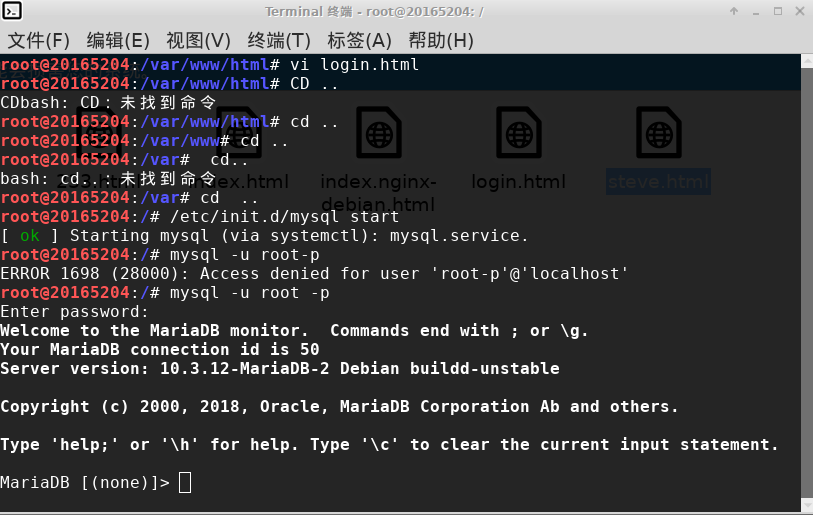The width and height of the screenshot is (813, 515).
Task: Open the 文件(F) menu
Action: click(x=39, y=40)
